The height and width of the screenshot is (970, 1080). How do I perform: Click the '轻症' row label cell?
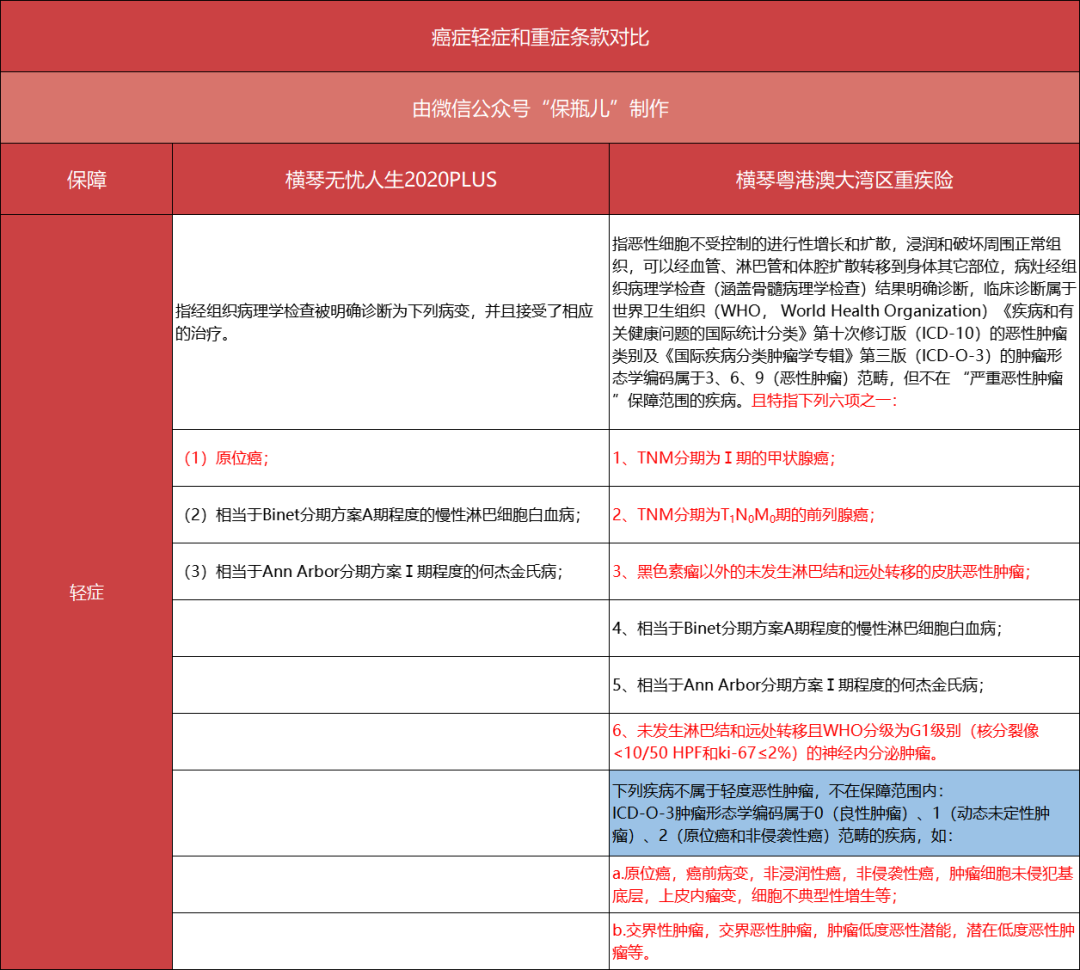87,592
